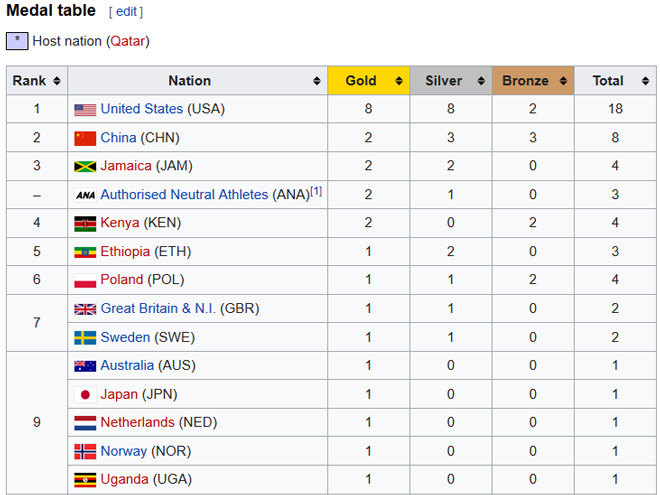The width and height of the screenshot is (660, 495).
Task: Open Authorised Neutral Athletes link
Action: (184, 195)
